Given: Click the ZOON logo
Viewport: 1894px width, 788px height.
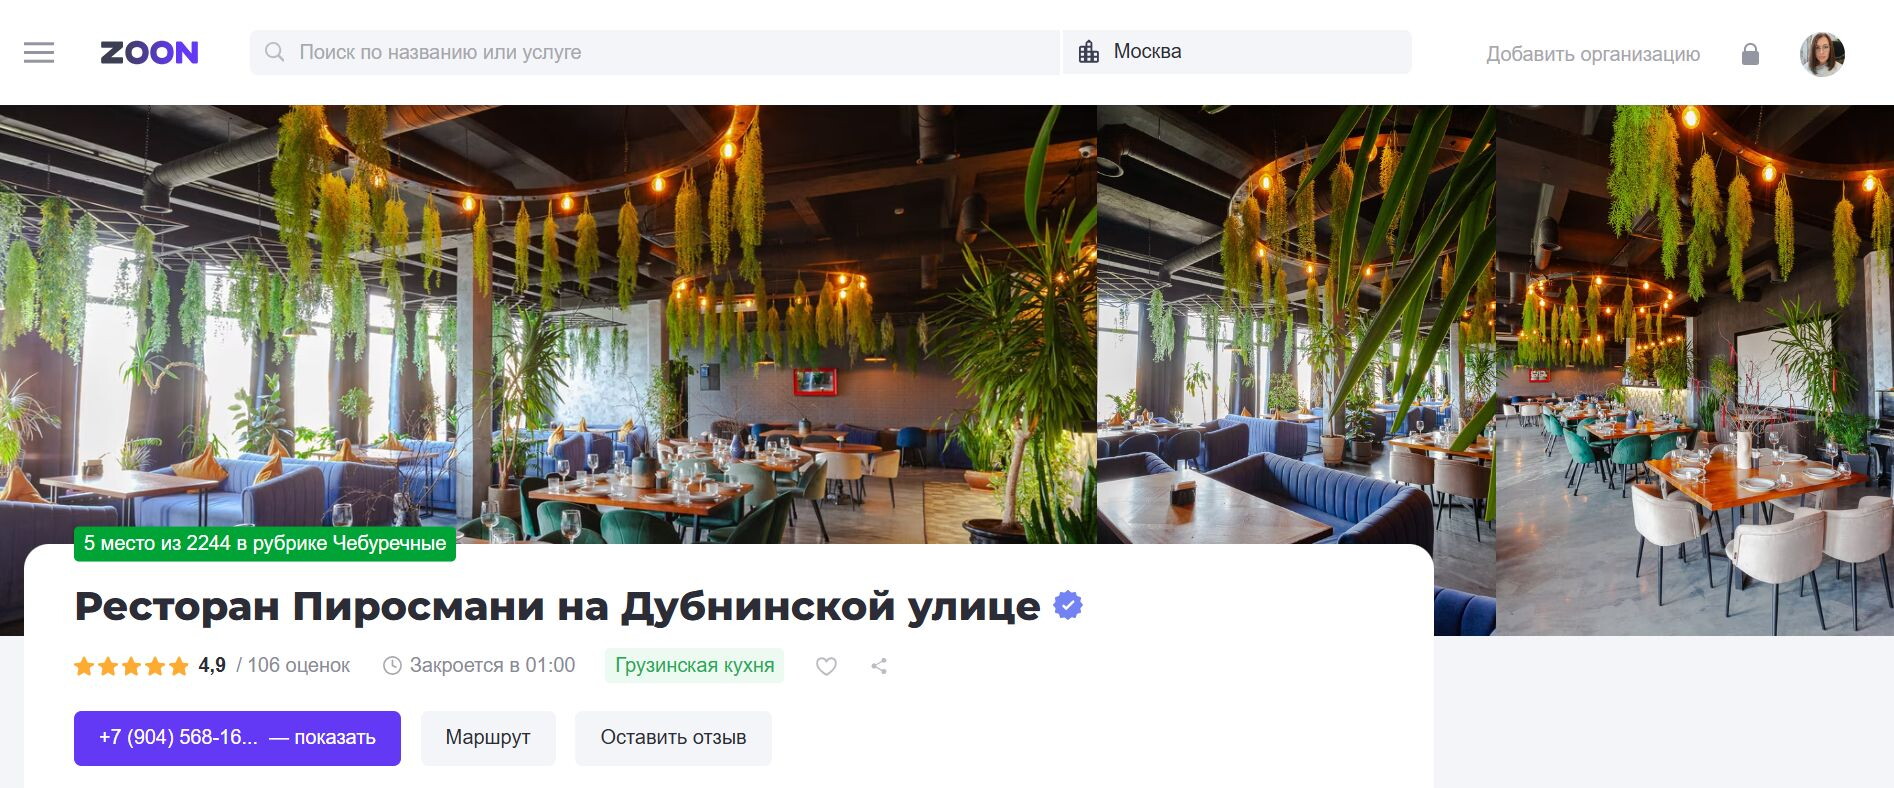Looking at the screenshot, I should tap(149, 52).
